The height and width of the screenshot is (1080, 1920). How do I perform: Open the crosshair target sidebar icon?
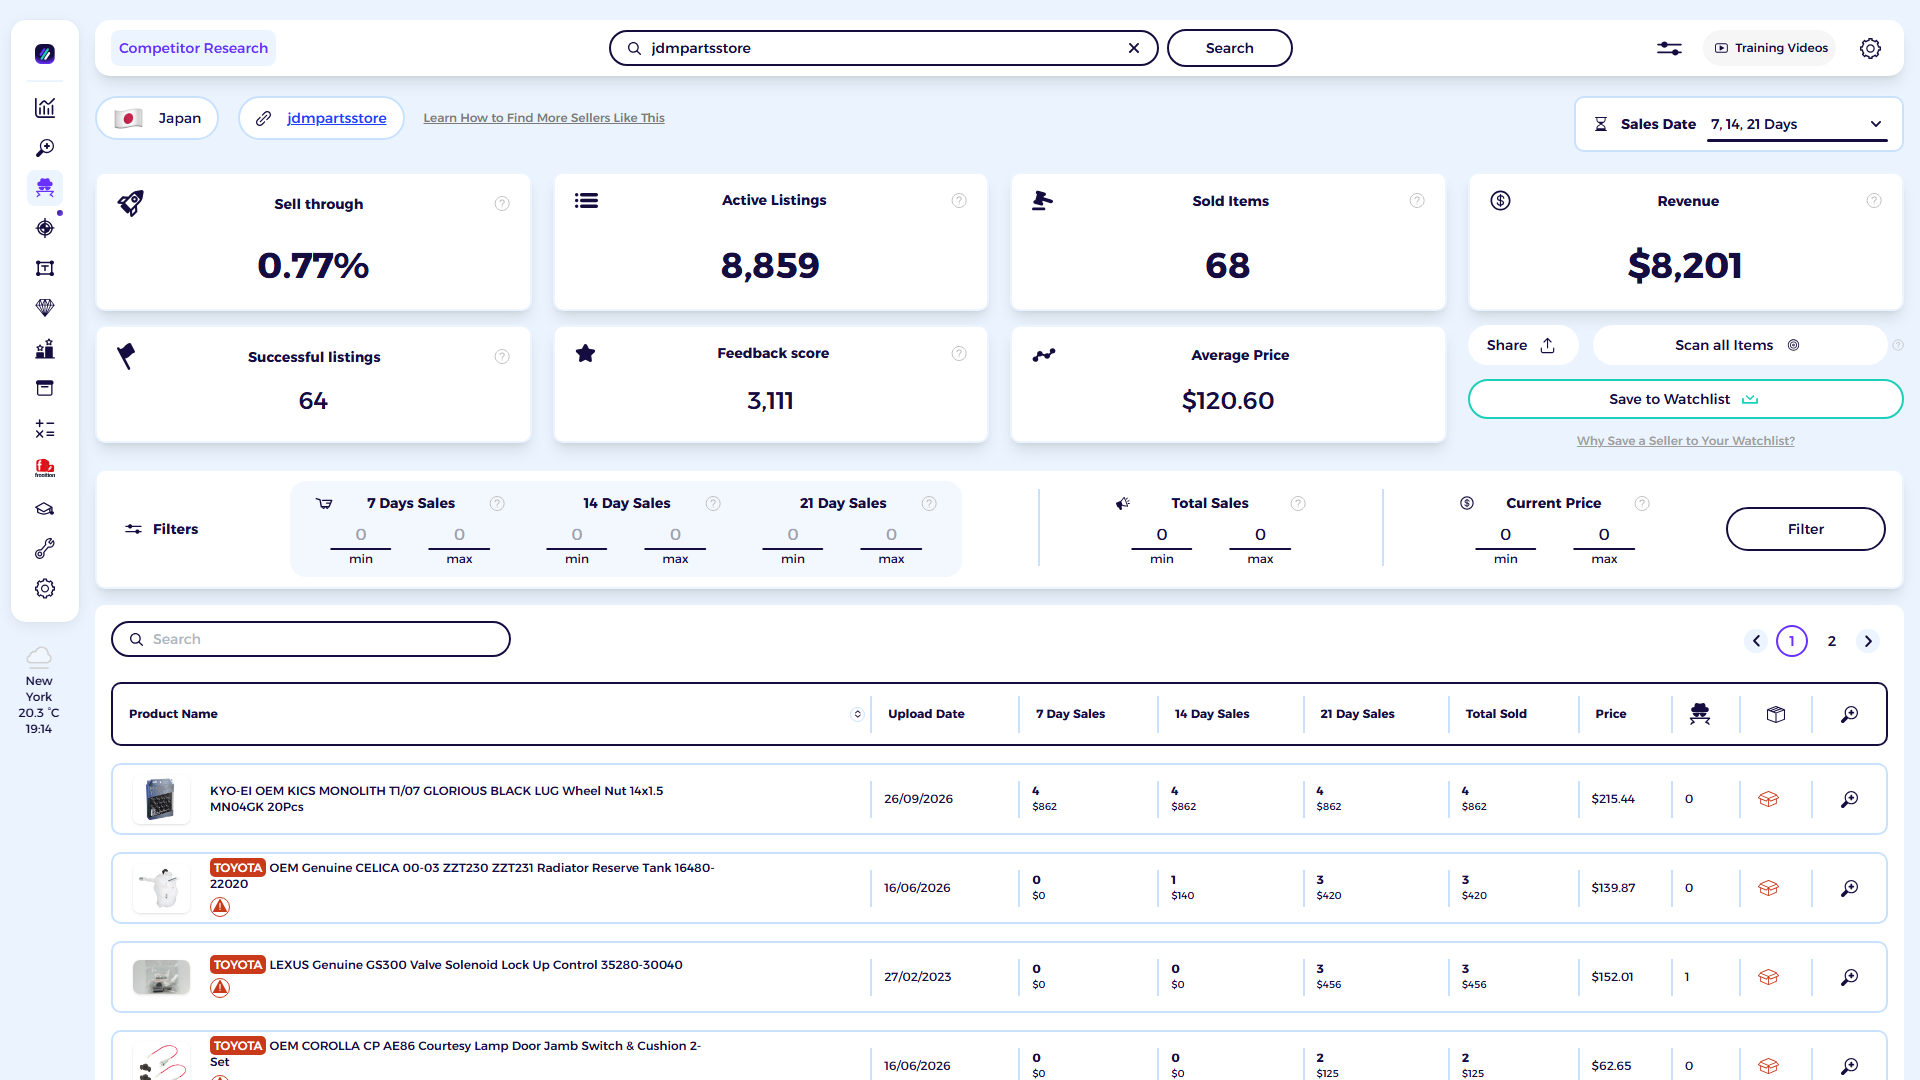[45, 228]
